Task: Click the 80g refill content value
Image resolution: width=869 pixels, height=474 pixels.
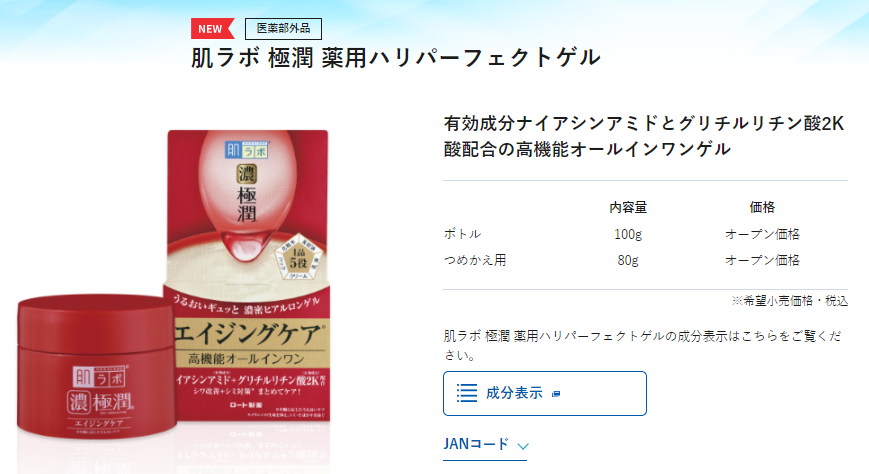Action: (x=628, y=260)
